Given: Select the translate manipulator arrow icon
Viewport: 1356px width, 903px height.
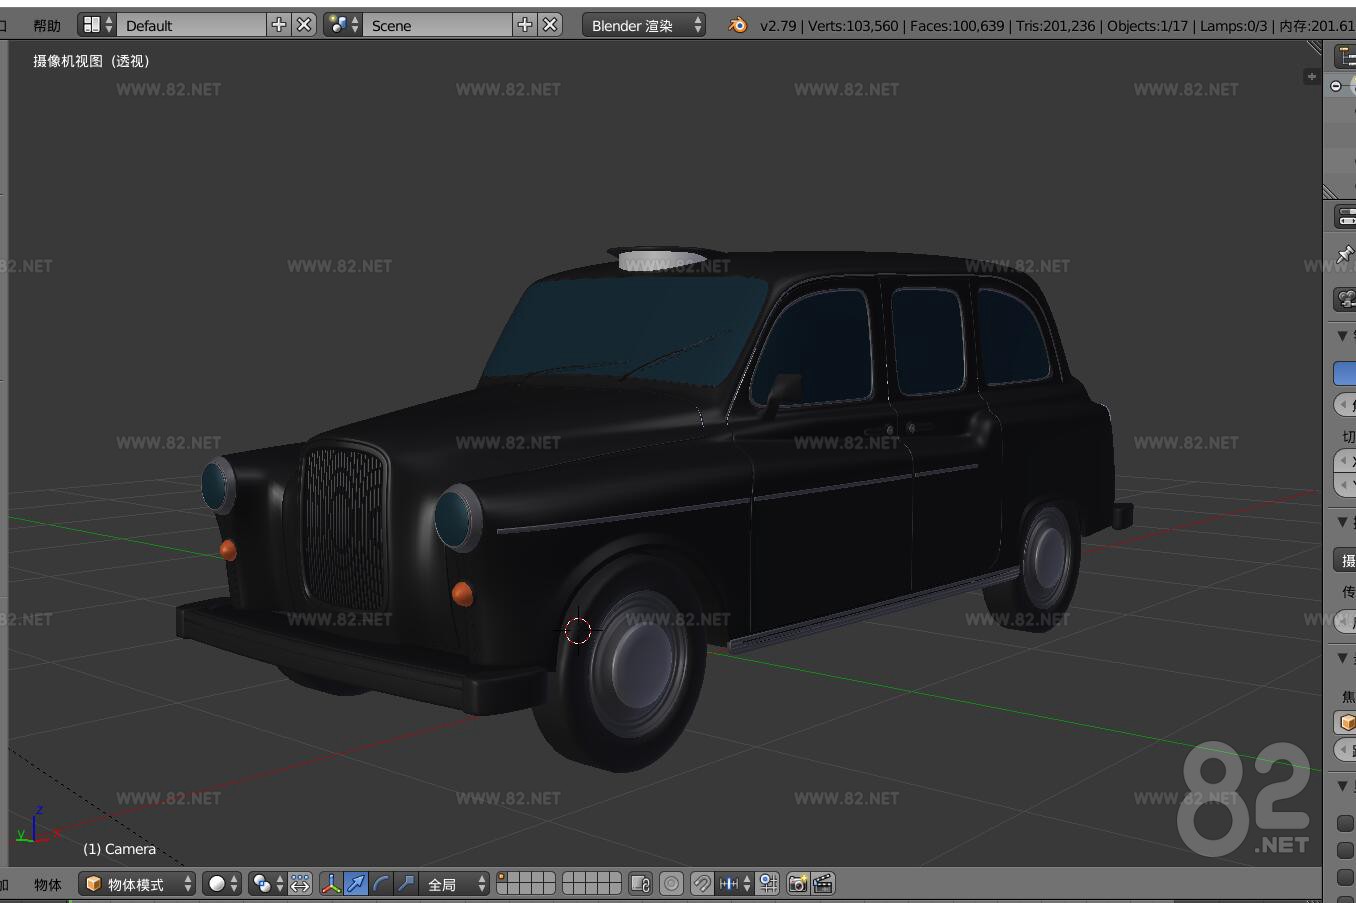Looking at the screenshot, I should point(356,883).
